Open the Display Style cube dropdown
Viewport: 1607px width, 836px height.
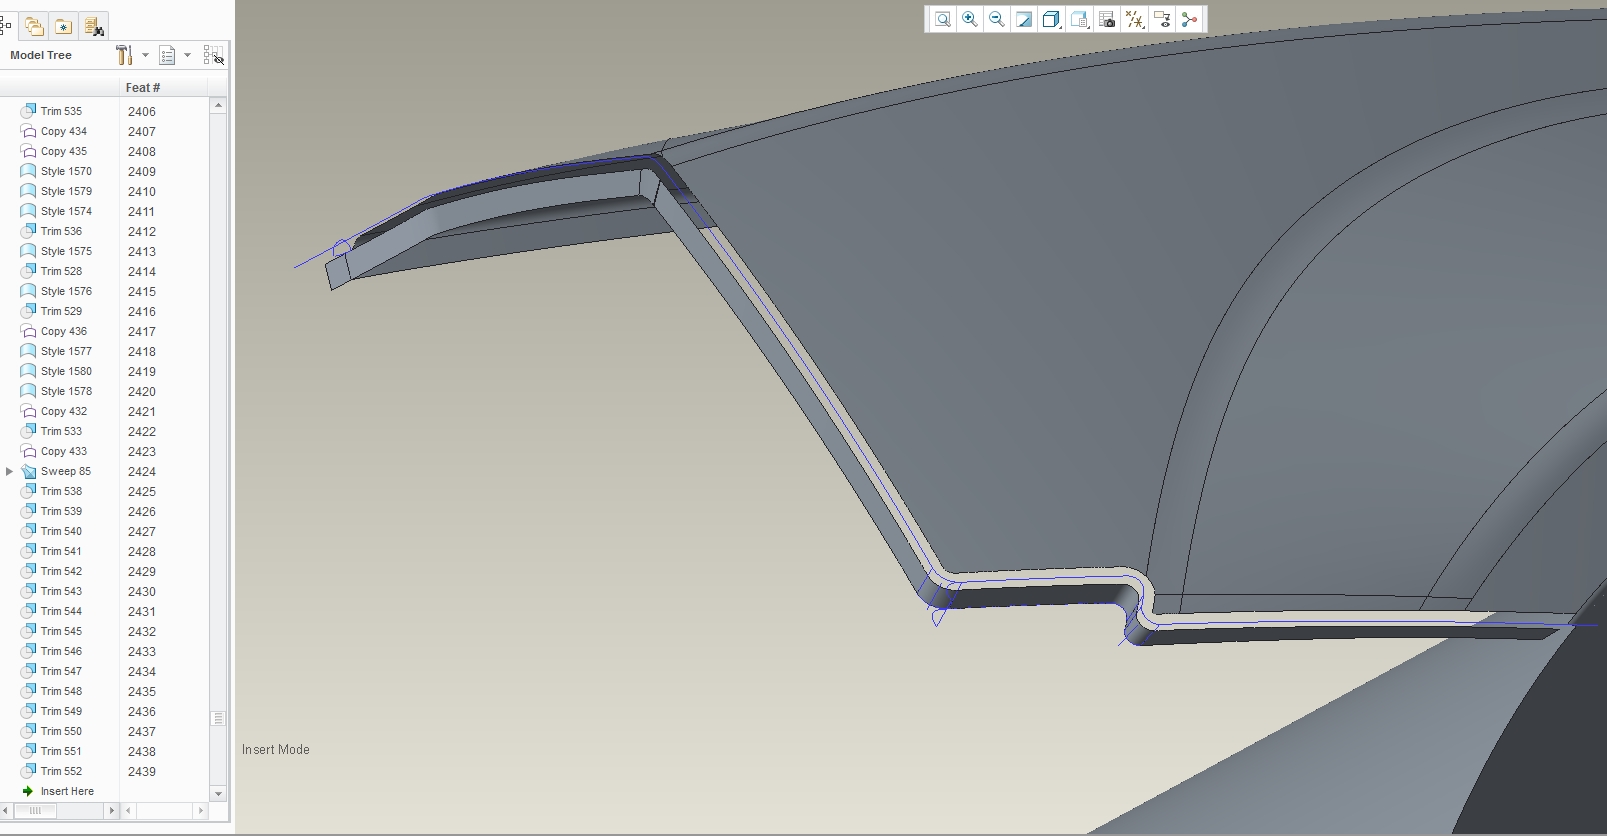tap(1051, 19)
